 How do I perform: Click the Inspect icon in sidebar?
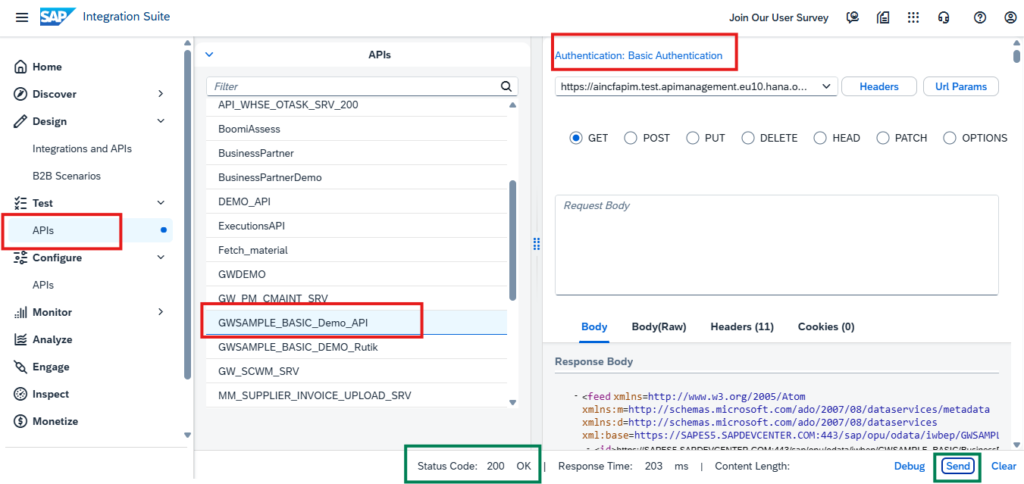coord(20,395)
